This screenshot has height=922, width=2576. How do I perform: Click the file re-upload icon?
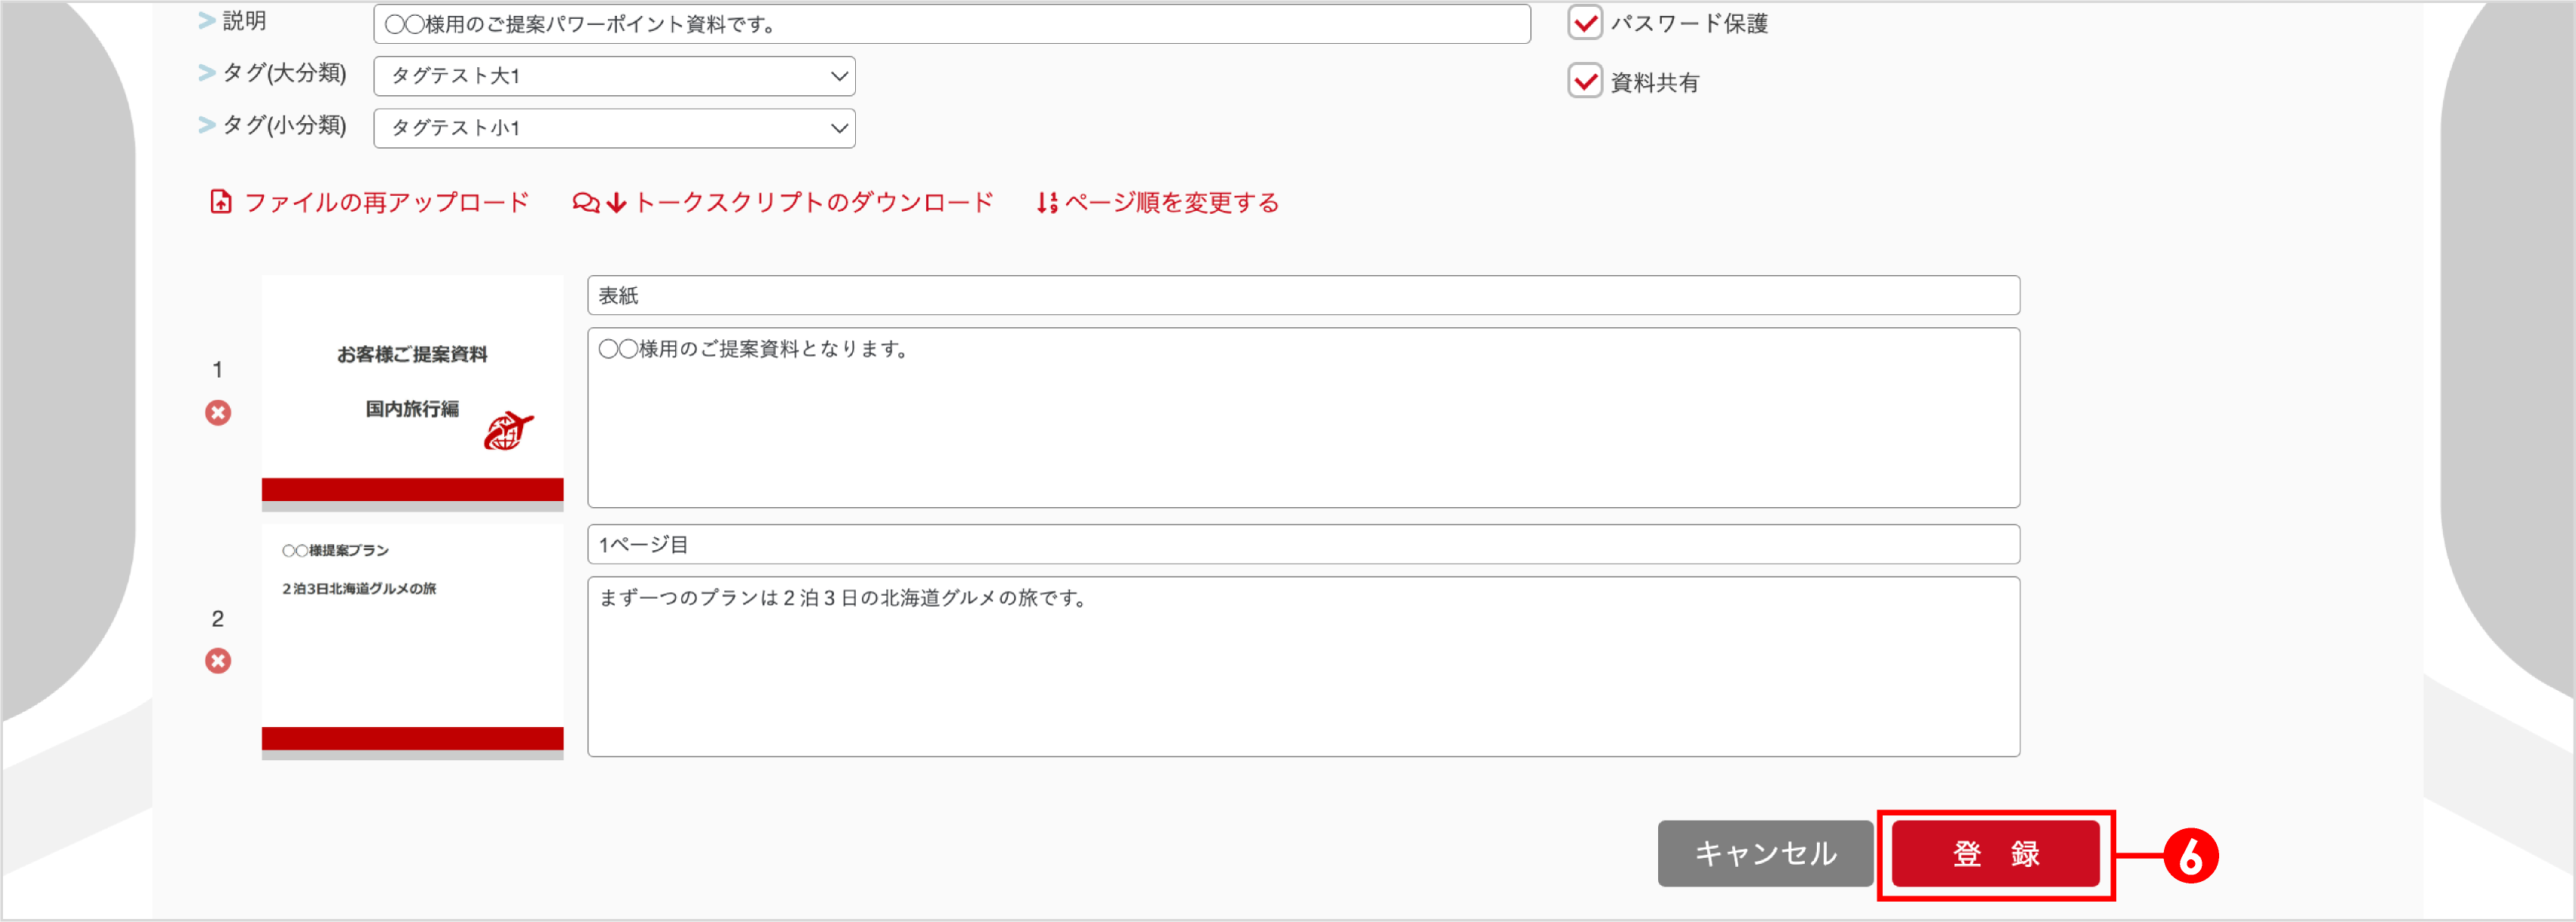[x=220, y=201]
